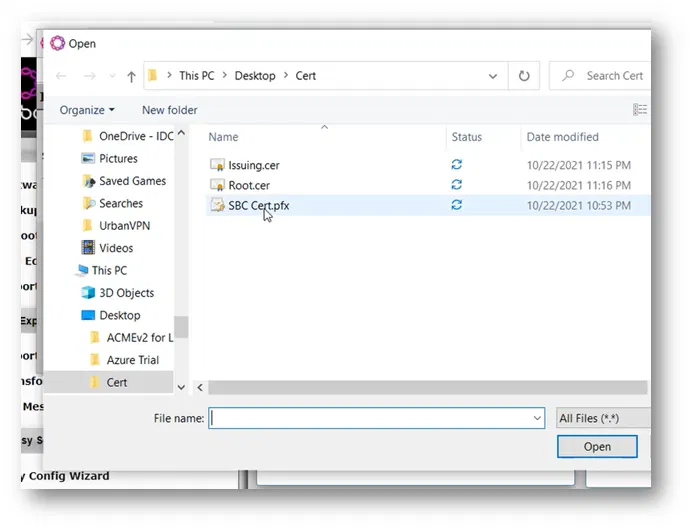Image resolution: width=693 pixels, height=531 pixels.
Task: Open the Organize dropdown menu
Action: tap(87, 110)
